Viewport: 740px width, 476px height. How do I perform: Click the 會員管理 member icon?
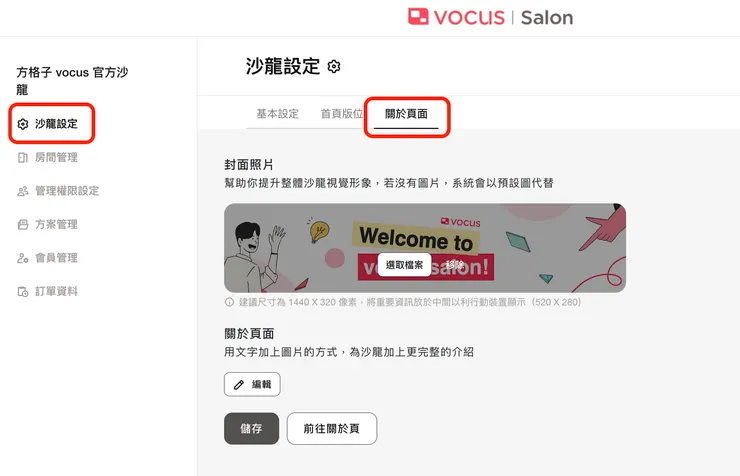(x=23, y=258)
